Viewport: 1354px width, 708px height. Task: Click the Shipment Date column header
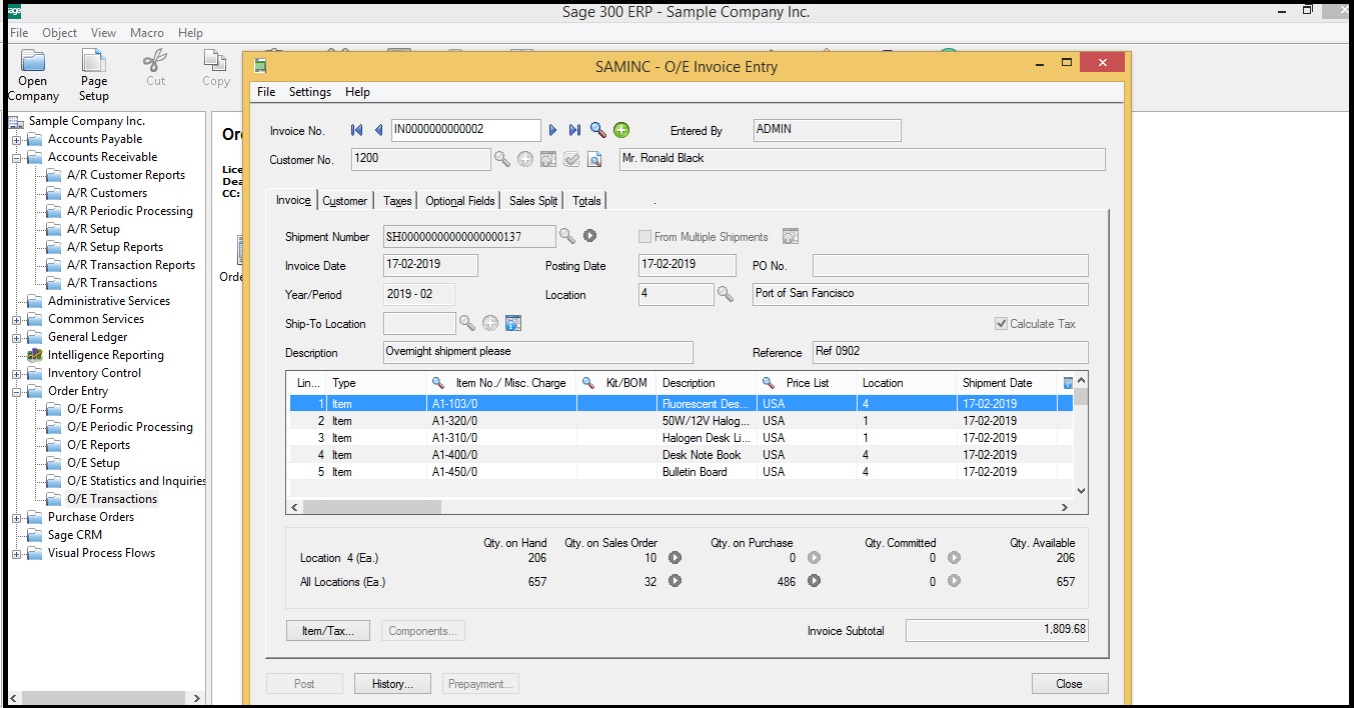click(x=1007, y=383)
